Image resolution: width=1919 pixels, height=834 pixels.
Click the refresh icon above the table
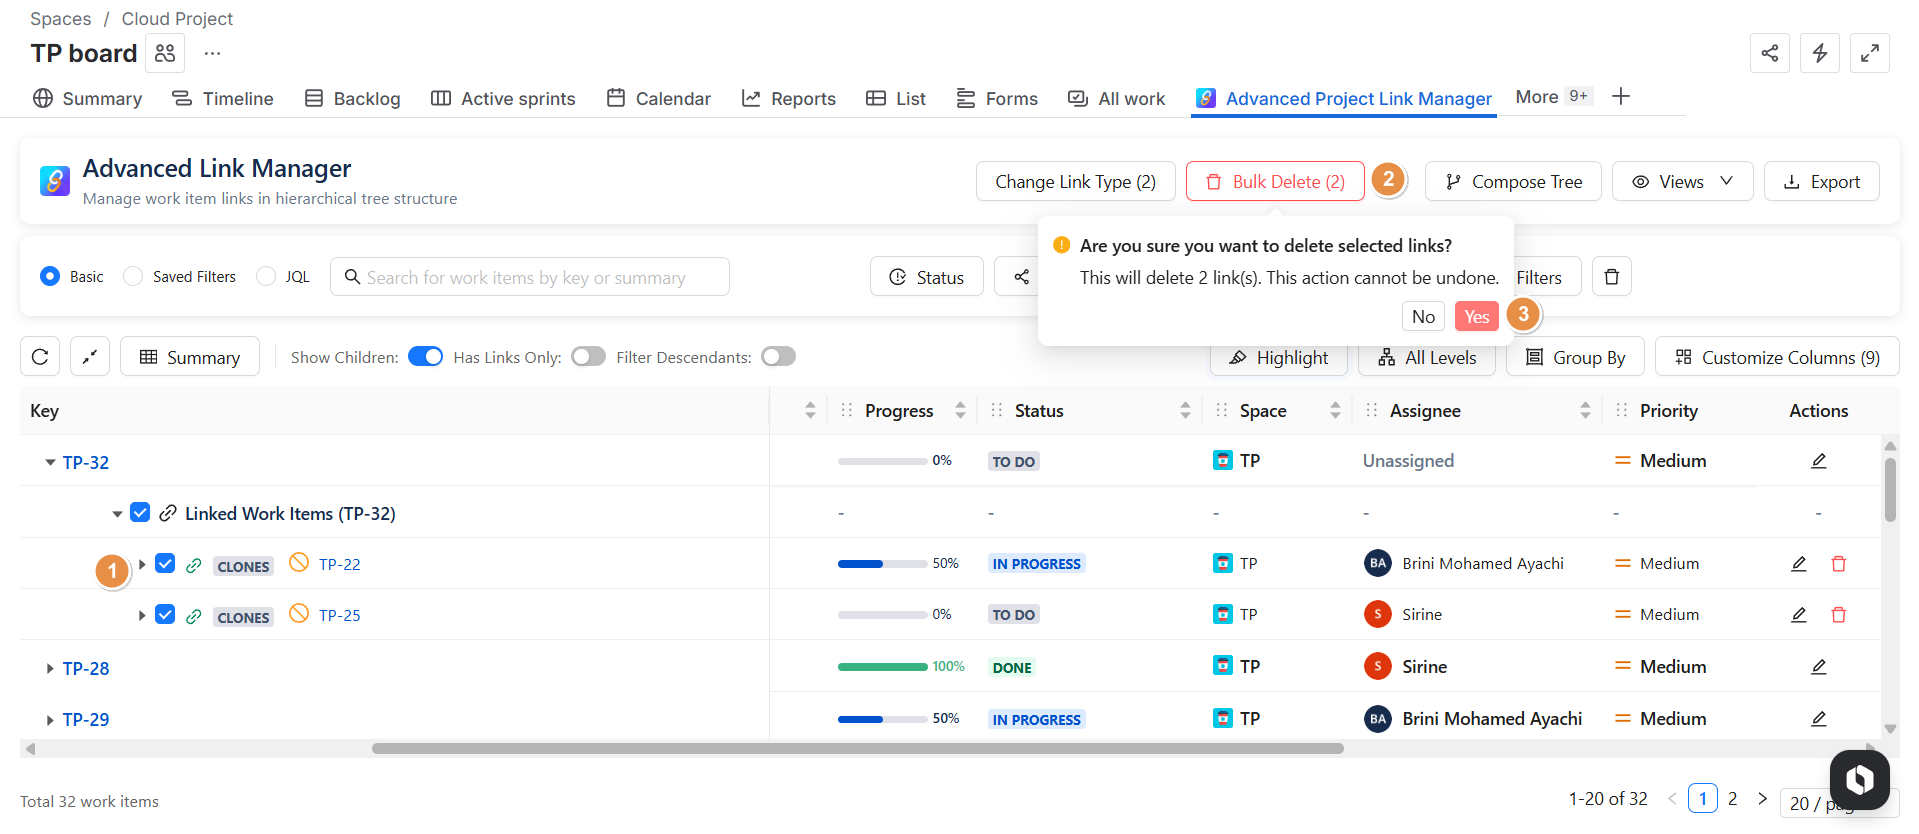click(x=40, y=357)
